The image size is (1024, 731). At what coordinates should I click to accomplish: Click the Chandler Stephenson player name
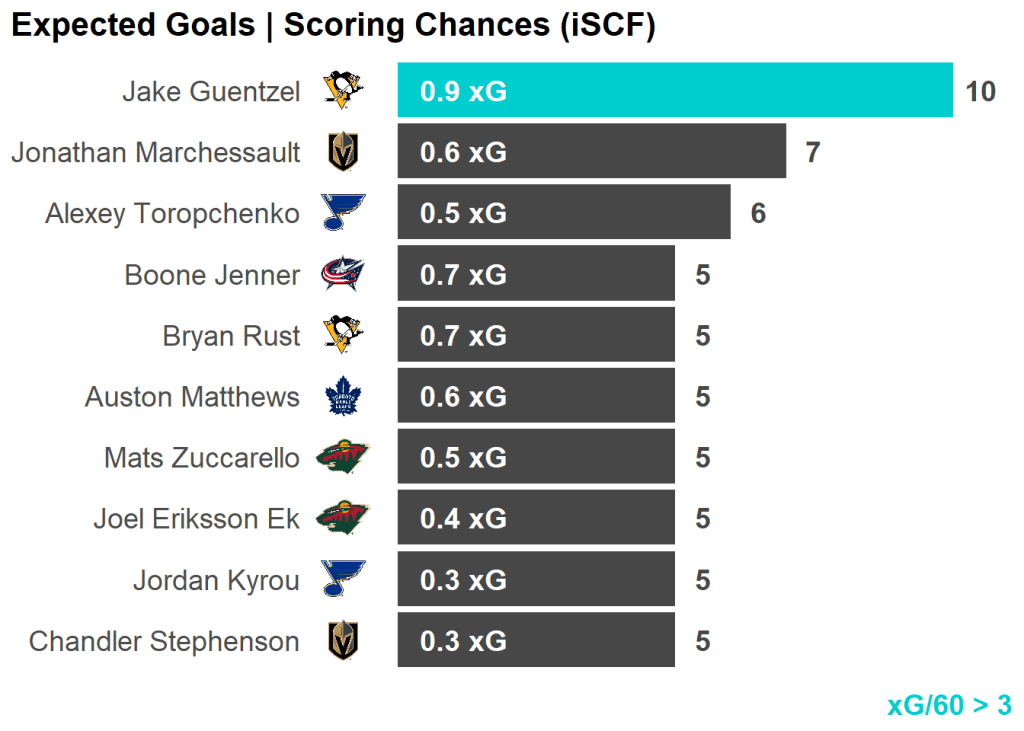[164, 641]
